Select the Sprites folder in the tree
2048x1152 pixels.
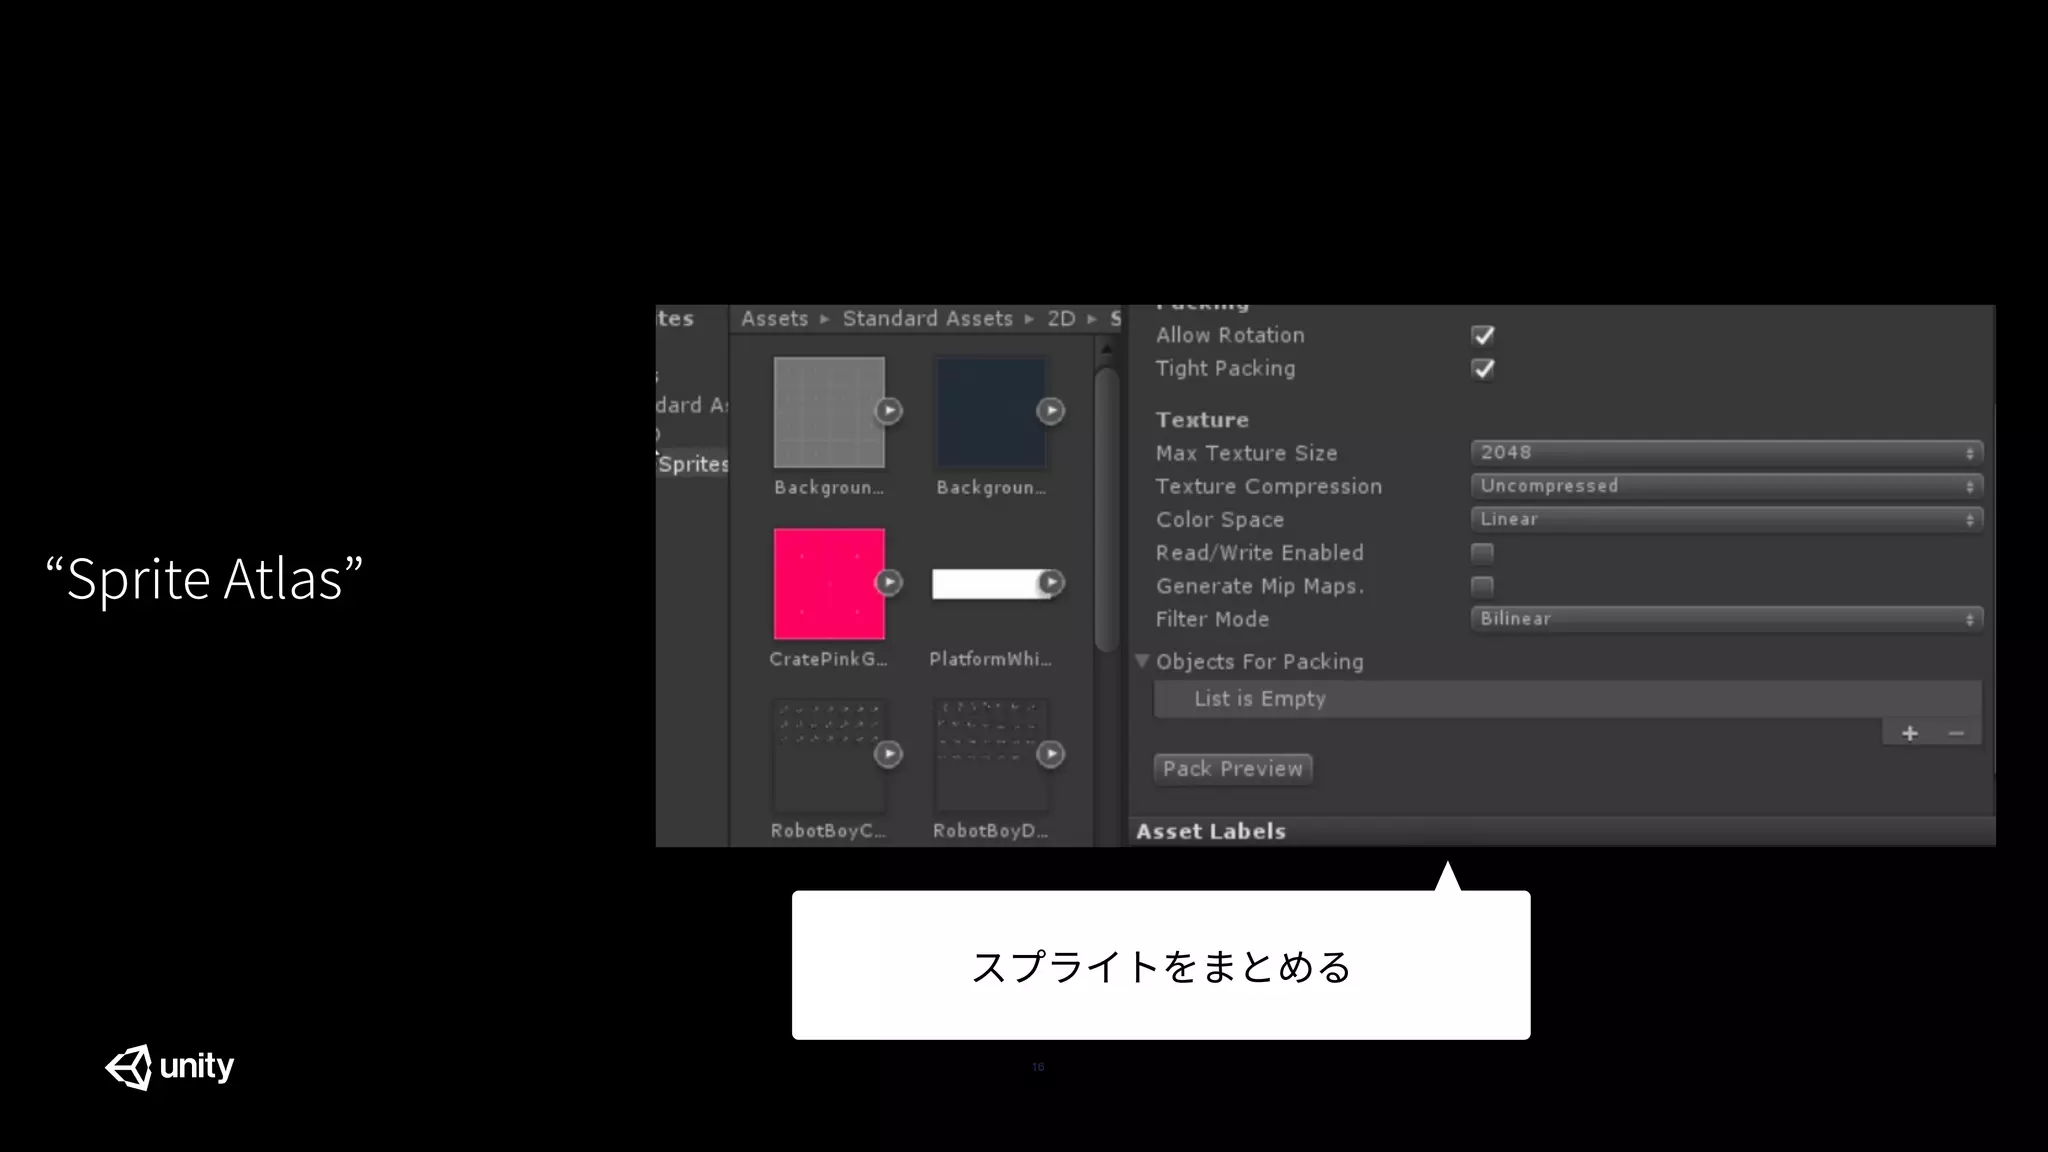[693, 464]
